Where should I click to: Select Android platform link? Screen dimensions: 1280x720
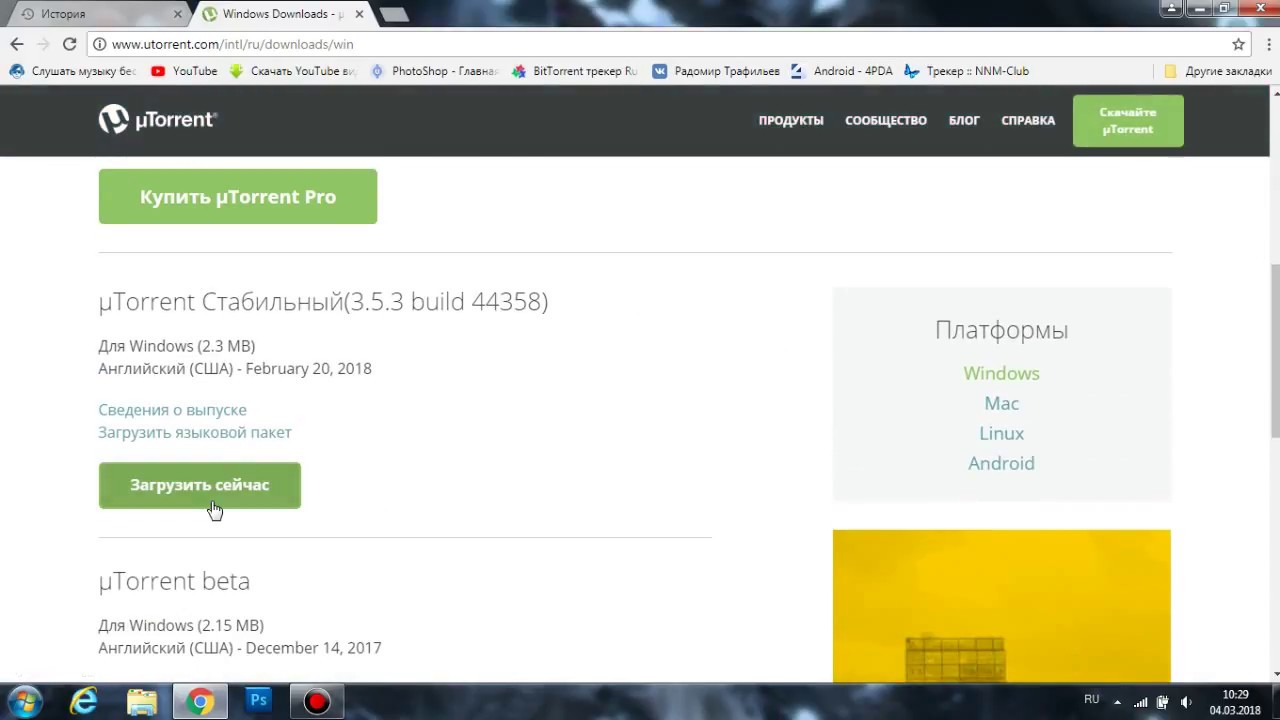(x=1001, y=463)
